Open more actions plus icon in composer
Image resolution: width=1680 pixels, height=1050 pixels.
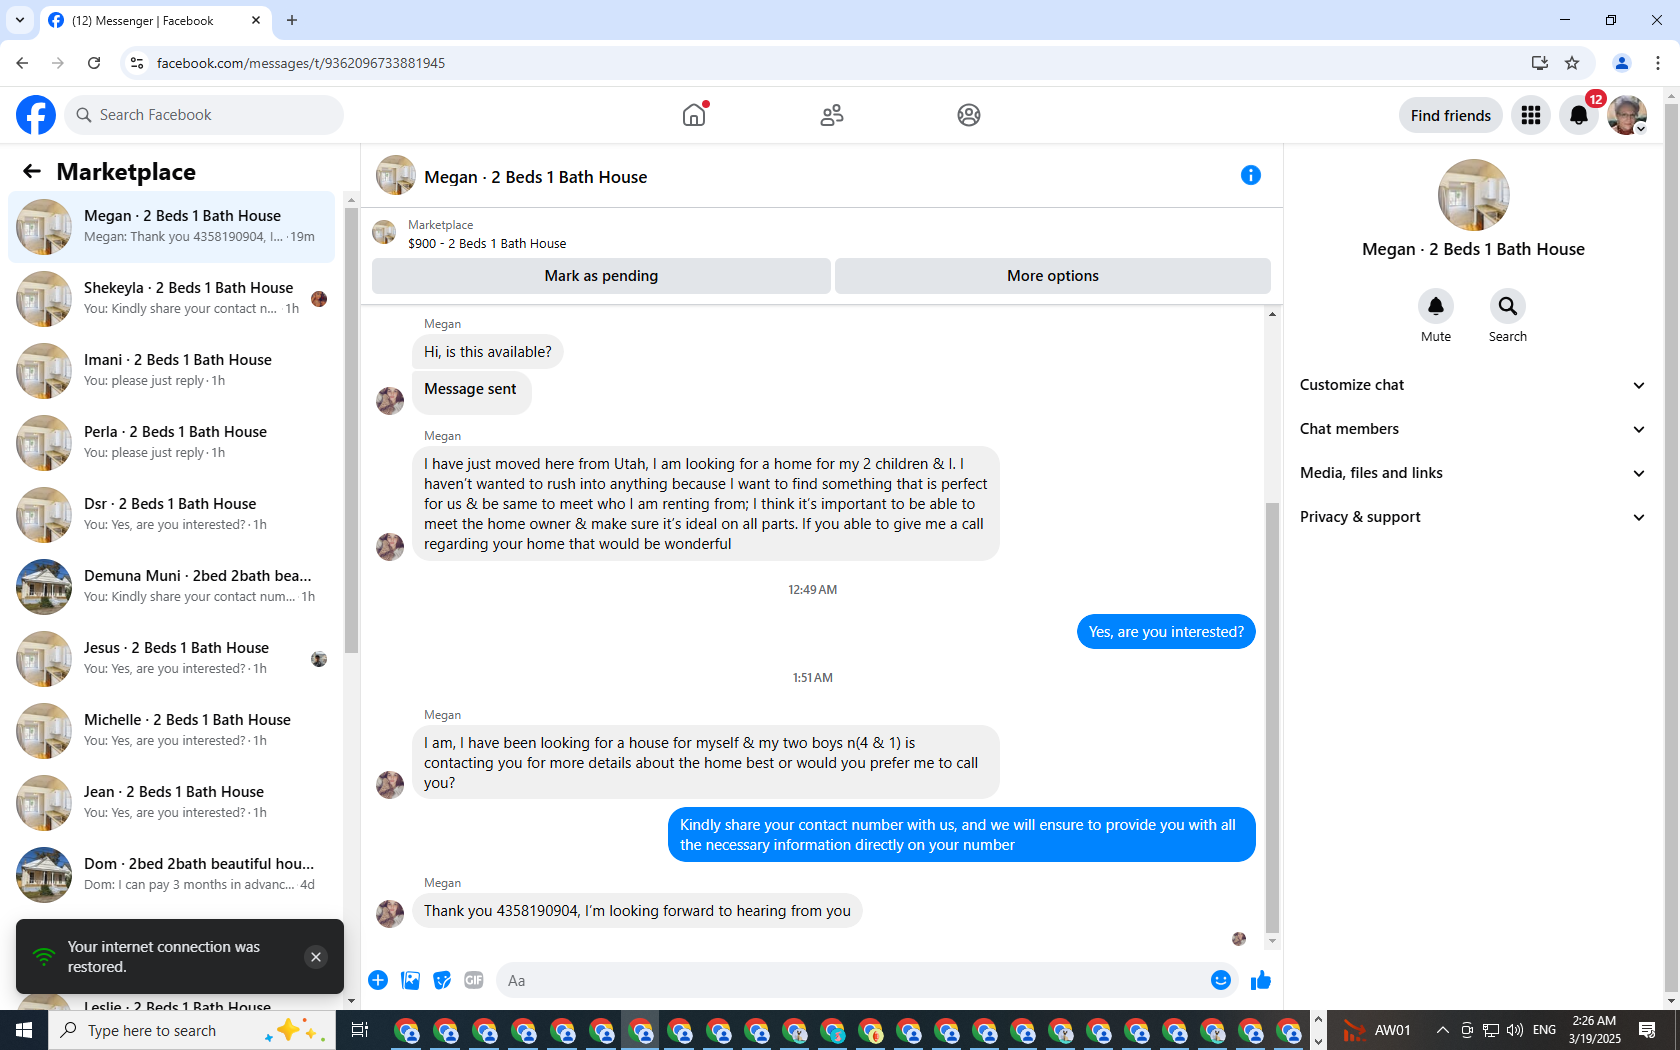pyautogui.click(x=378, y=980)
